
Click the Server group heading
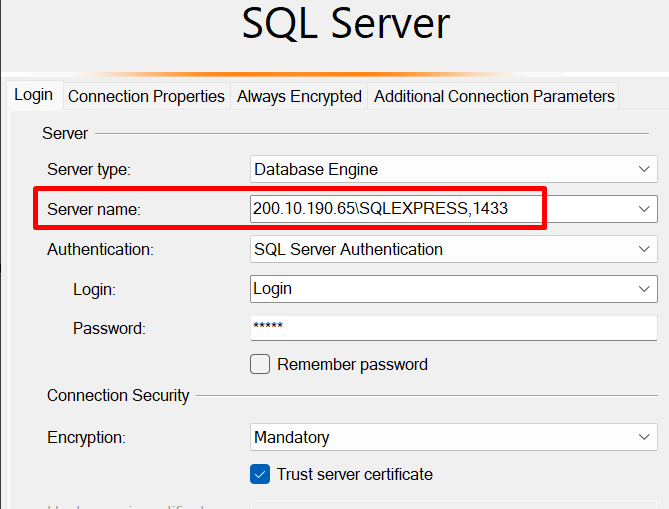click(65, 133)
